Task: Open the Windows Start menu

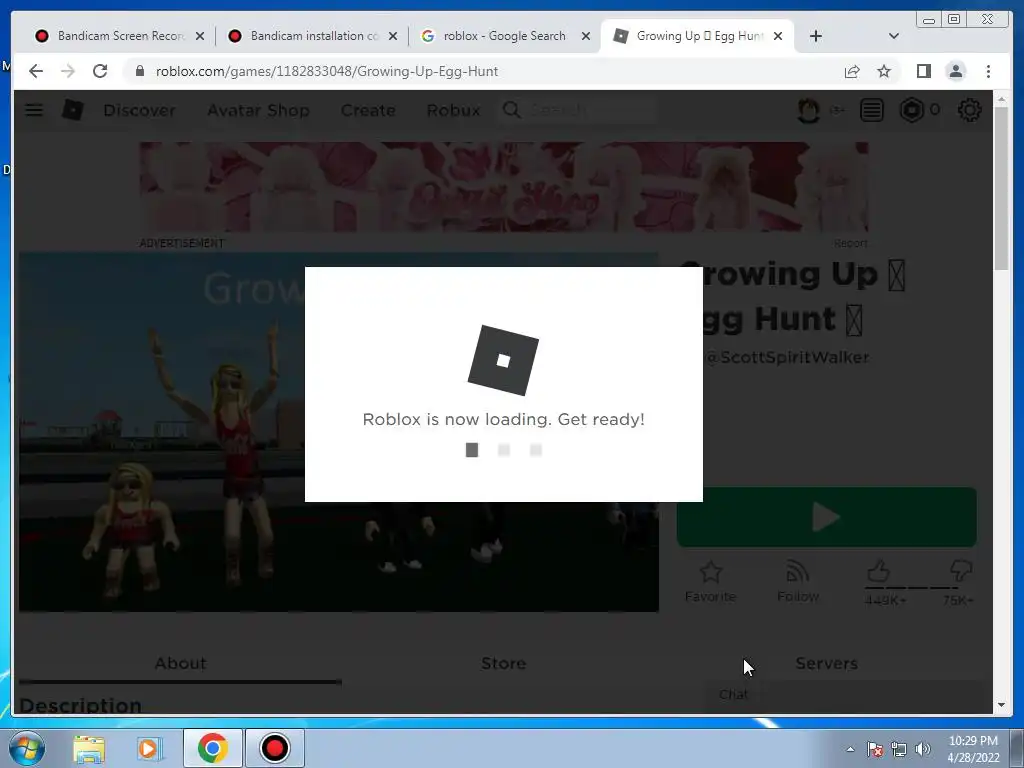Action: coord(27,748)
